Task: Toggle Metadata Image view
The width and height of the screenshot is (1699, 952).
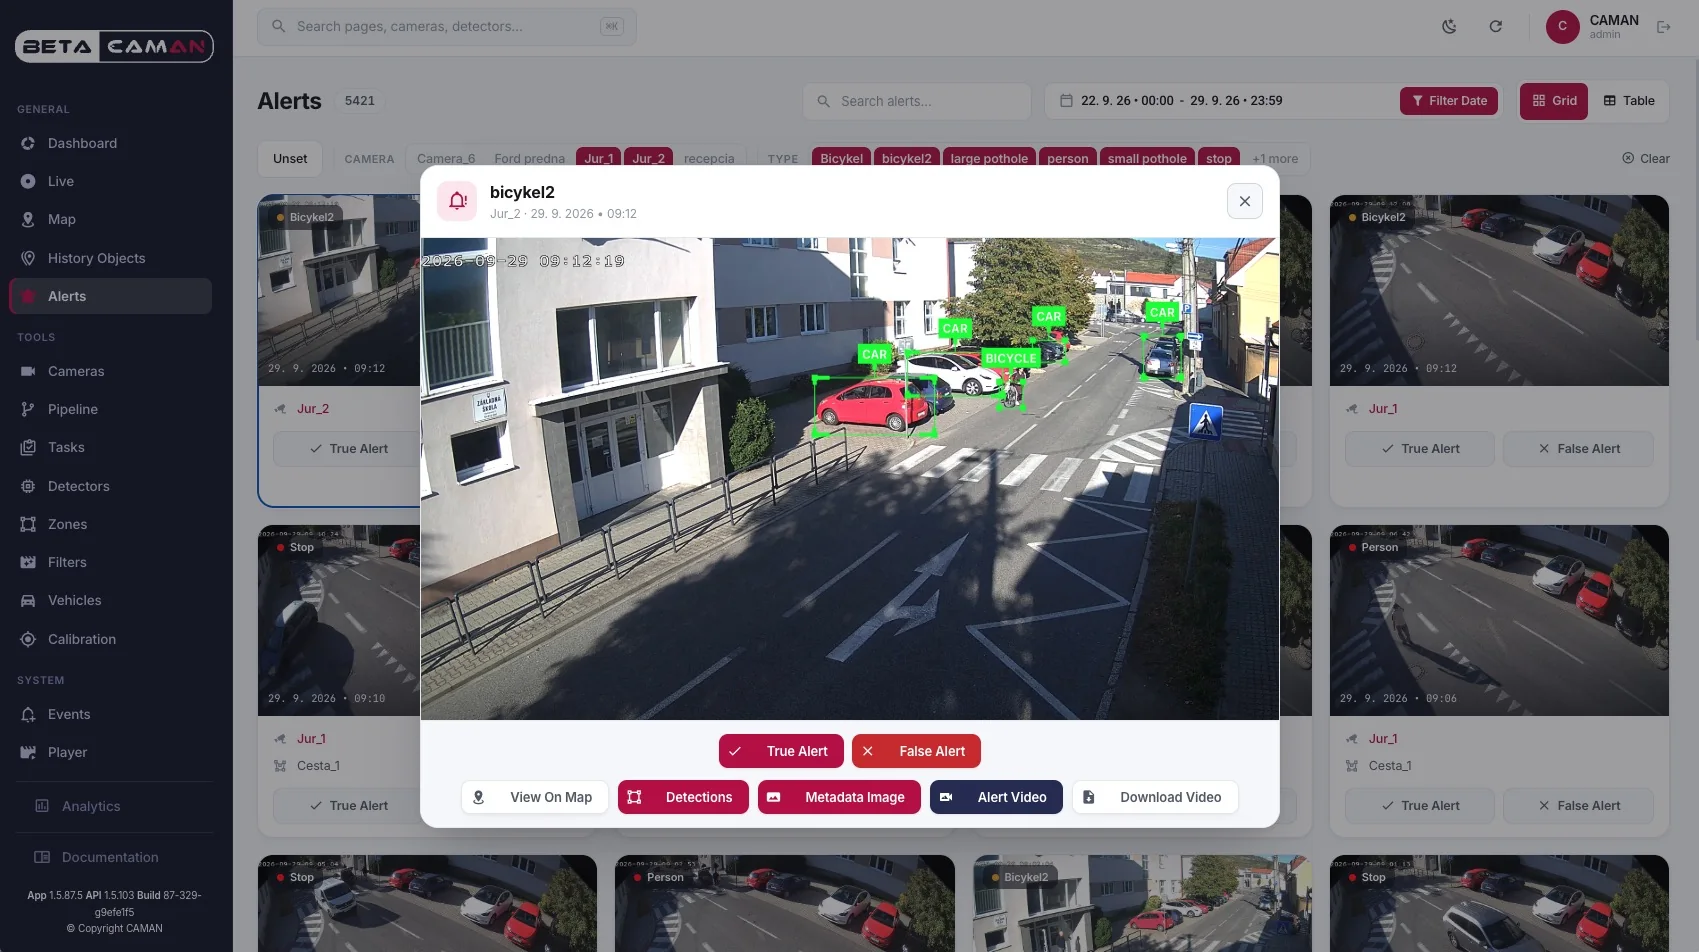Action: (x=839, y=797)
